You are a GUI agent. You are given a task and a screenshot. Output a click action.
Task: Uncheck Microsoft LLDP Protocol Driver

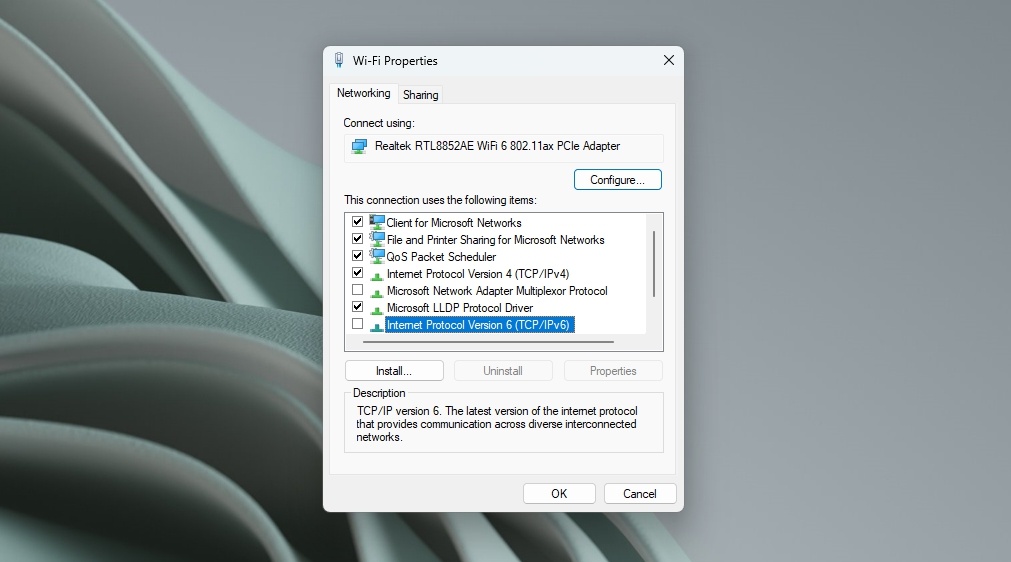coord(357,307)
